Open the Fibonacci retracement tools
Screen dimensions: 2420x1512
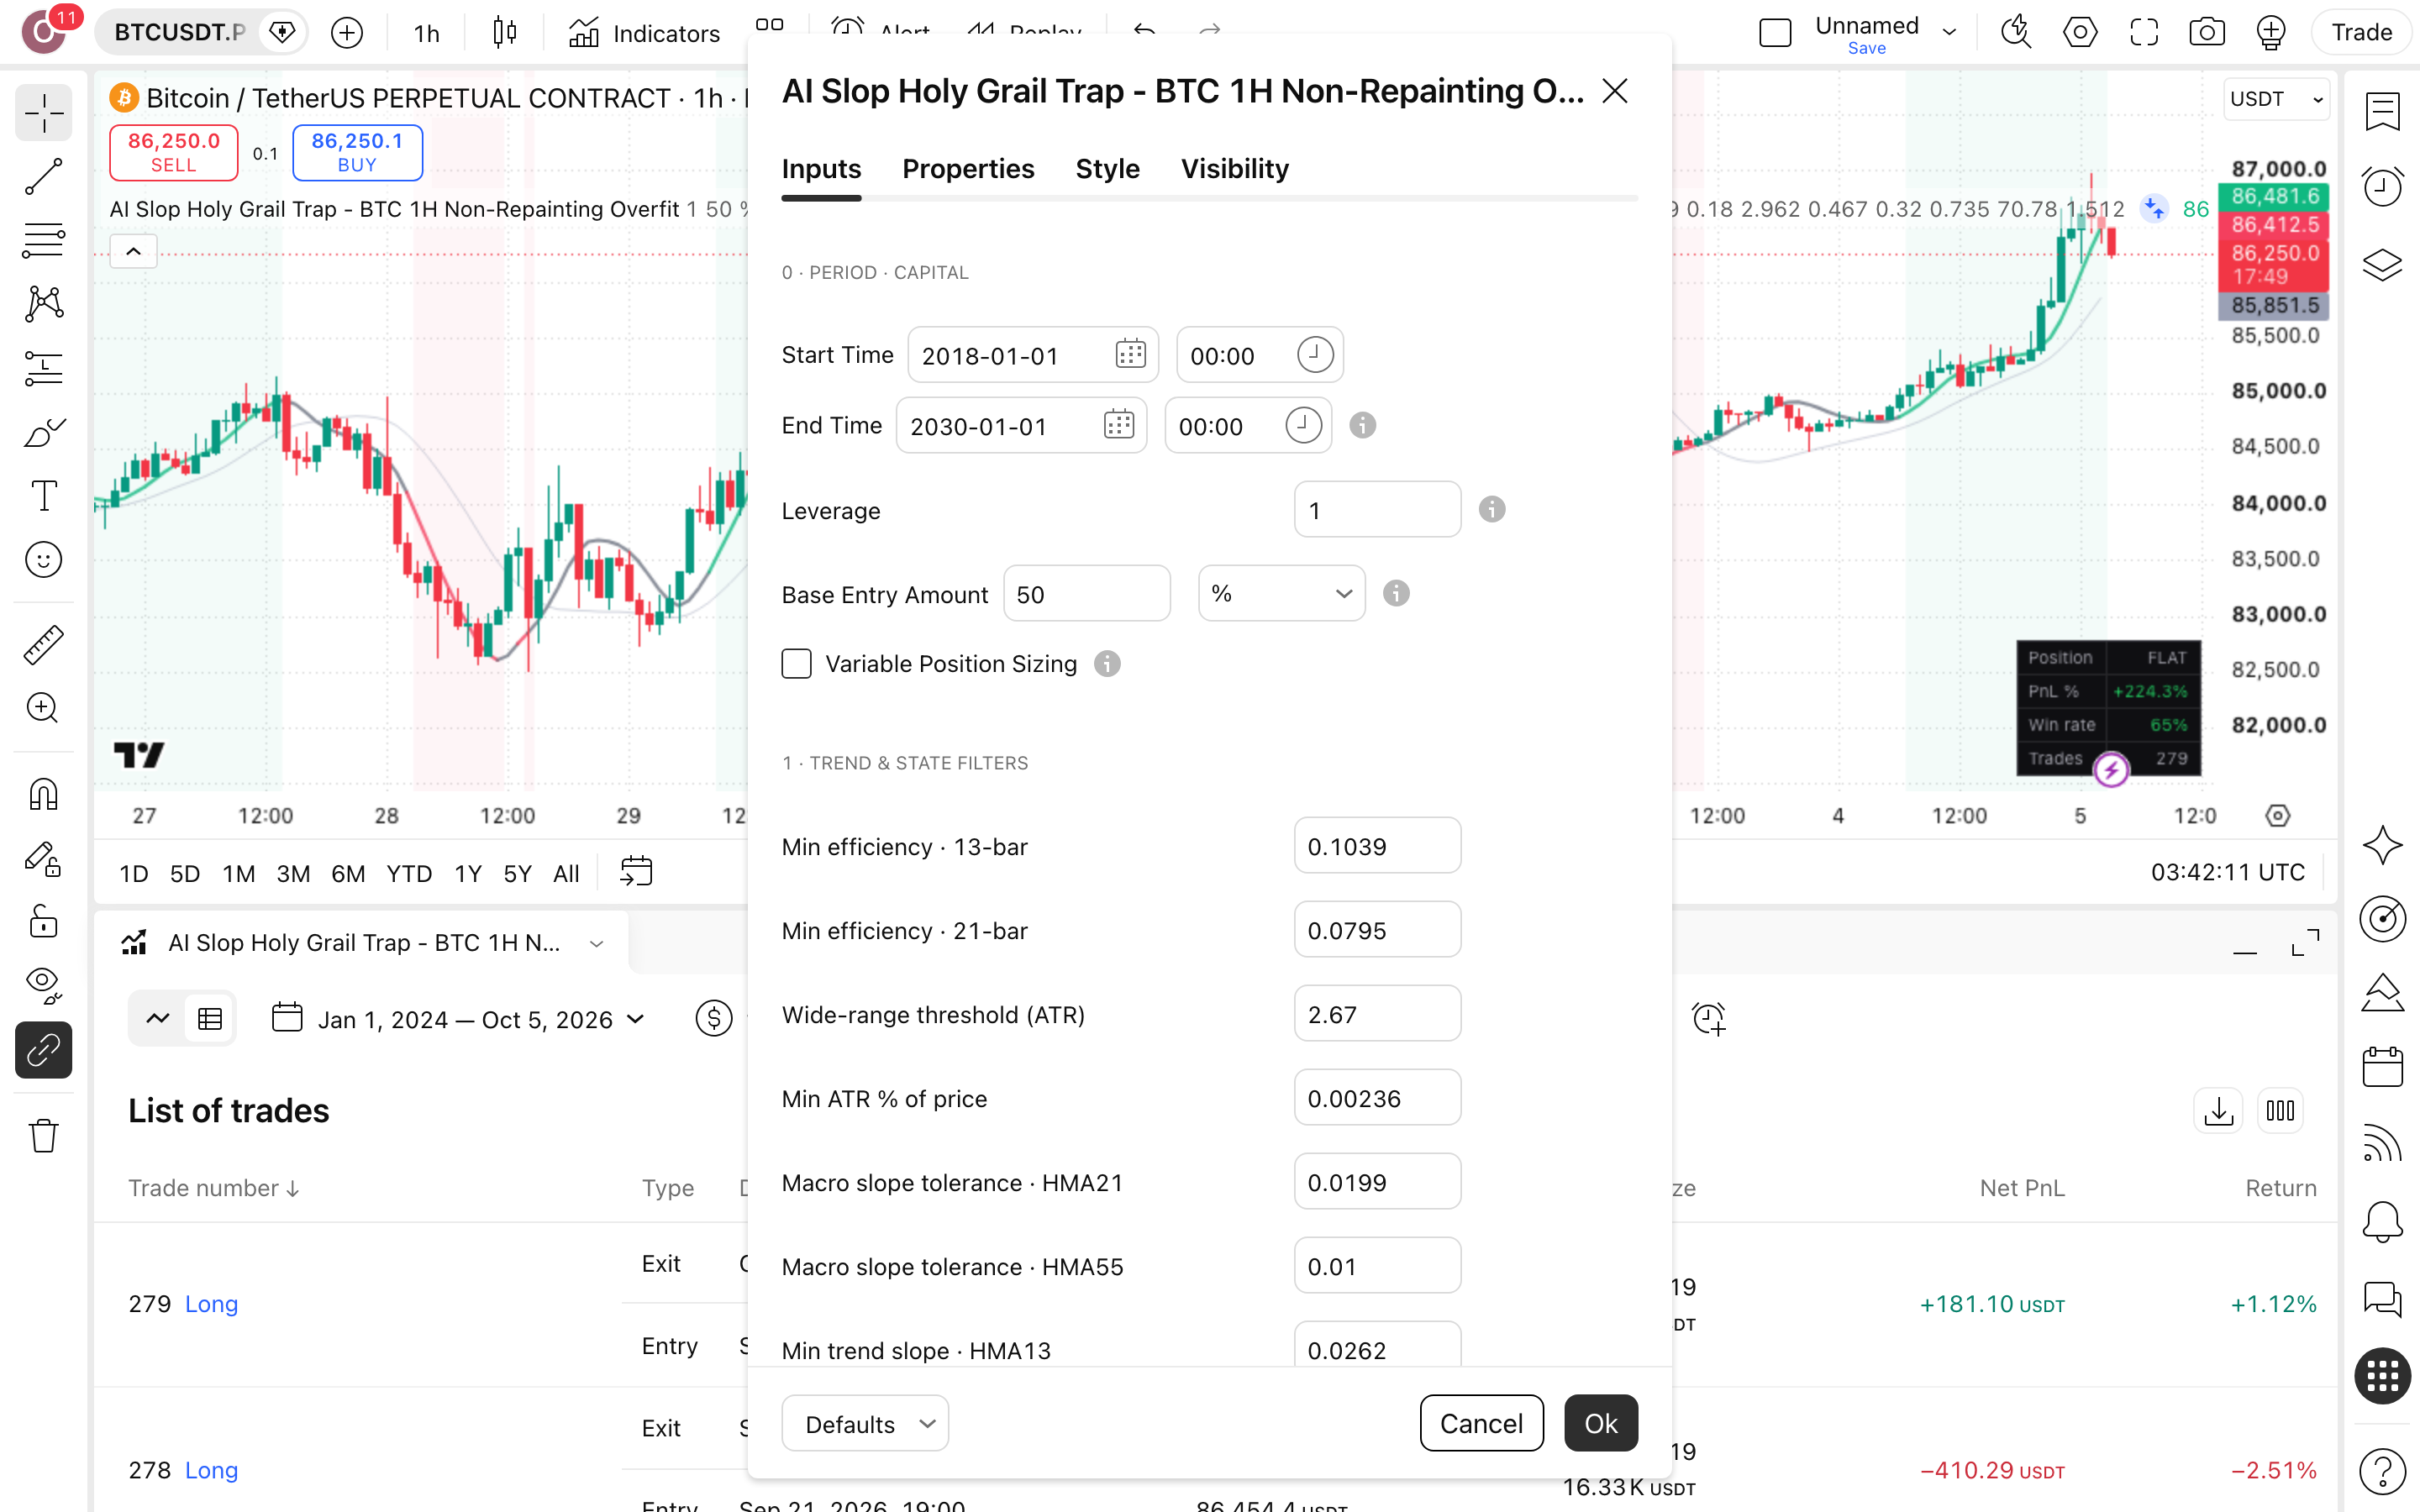(43, 241)
